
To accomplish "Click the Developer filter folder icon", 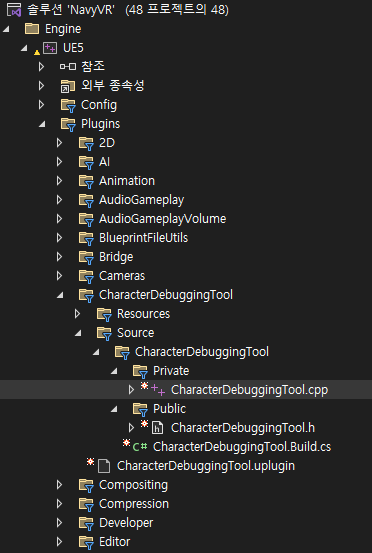I will (x=86, y=524).
